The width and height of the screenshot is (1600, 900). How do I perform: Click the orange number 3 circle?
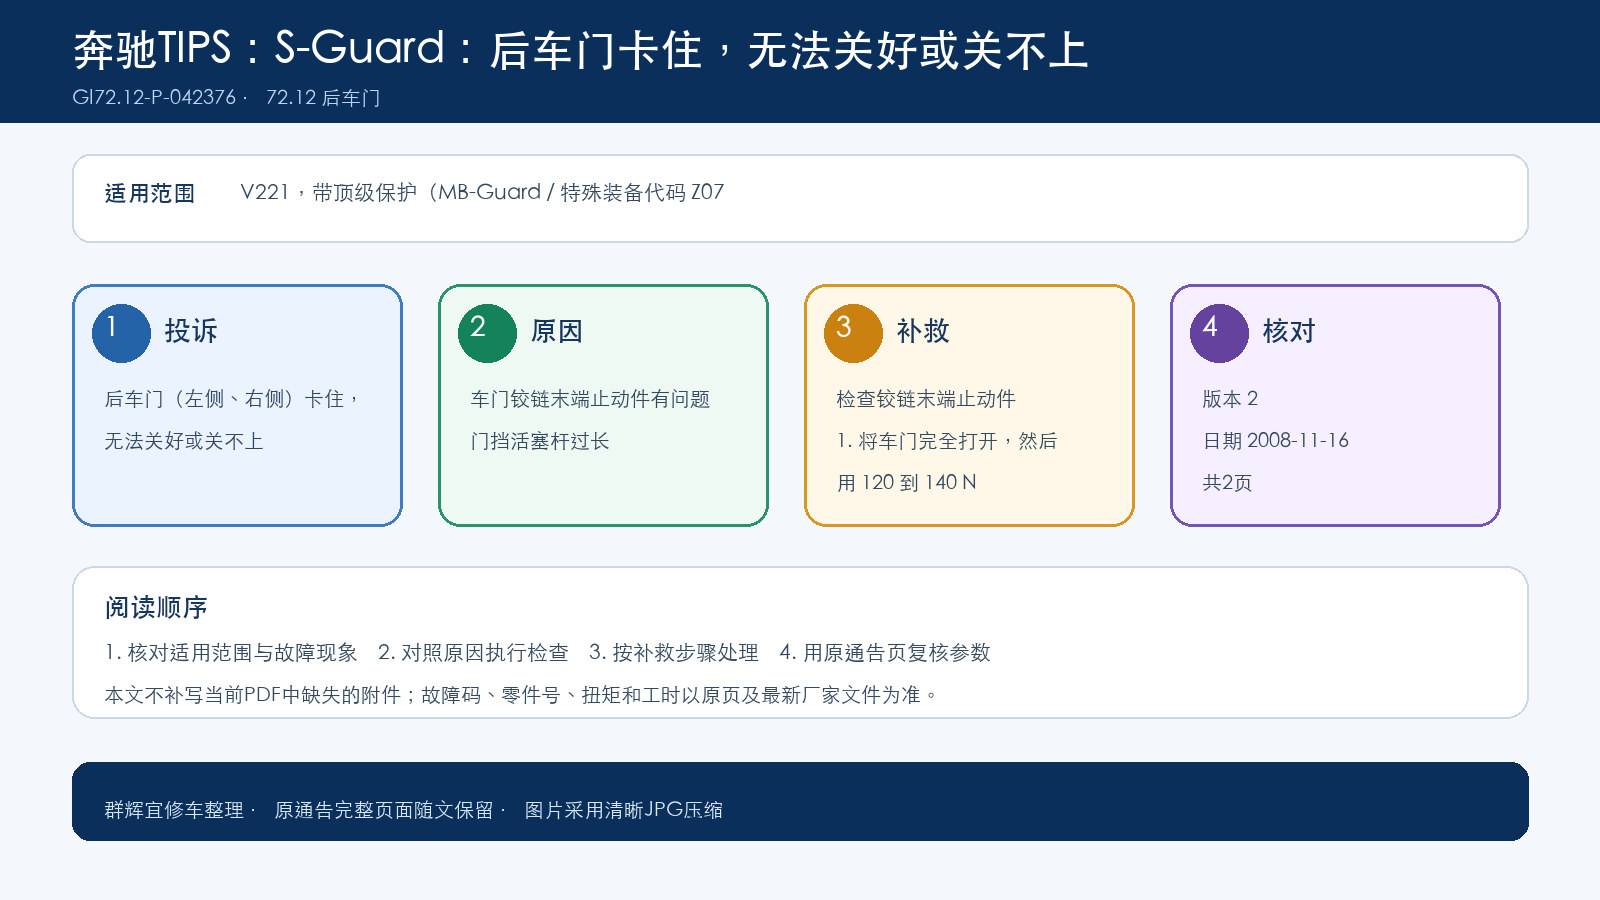(x=853, y=333)
